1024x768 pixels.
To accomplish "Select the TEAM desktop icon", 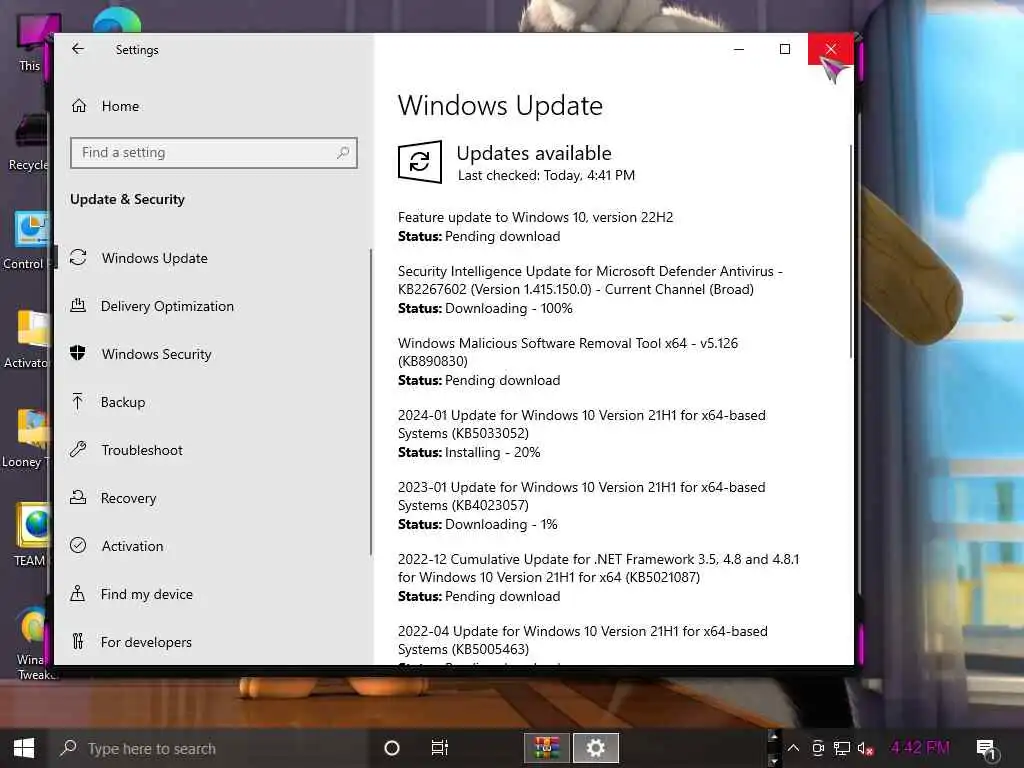I will point(30,534).
